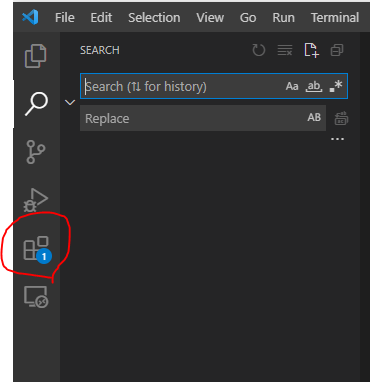Open the Run menu
The image size is (370, 382).
click(x=283, y=17)
